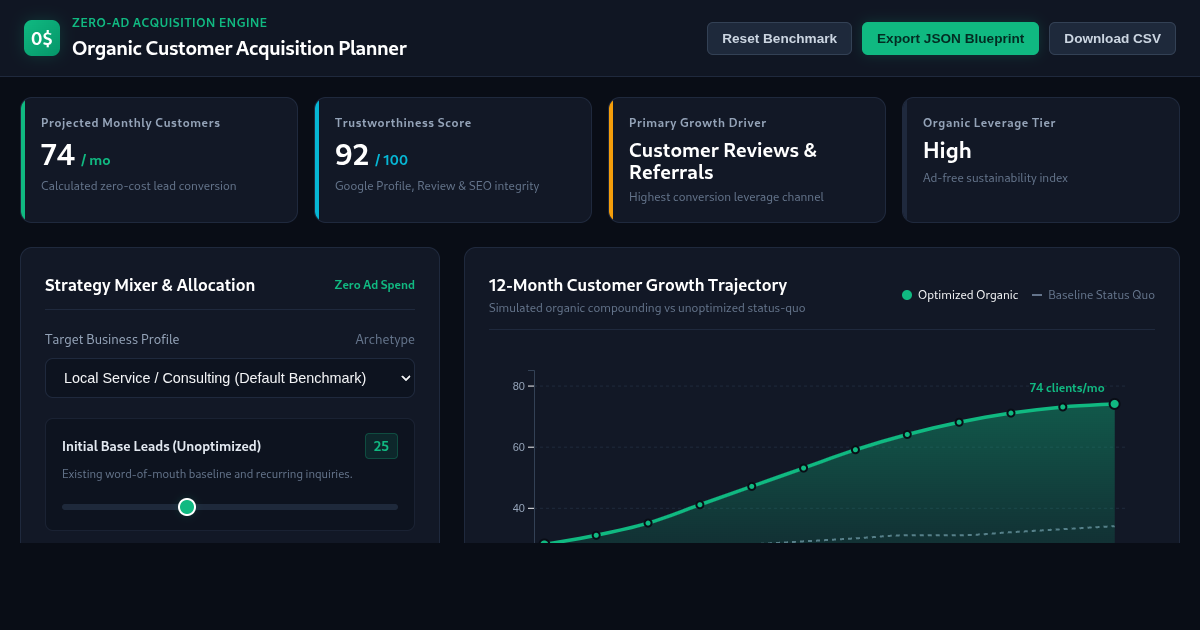The width and height of the screenshot is (1200, 630).
Task: Click the Projected Monthly Customers card
Action: (159, 160)
